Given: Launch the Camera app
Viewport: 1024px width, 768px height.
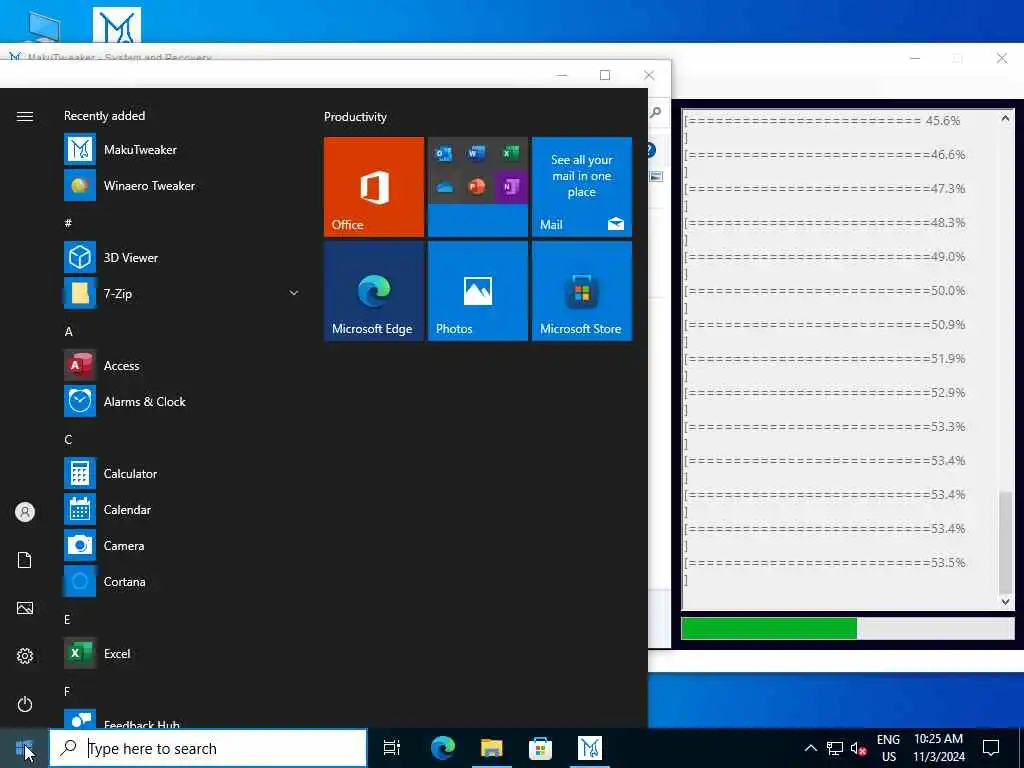Looking at the screenshot, I should point(182,545).
